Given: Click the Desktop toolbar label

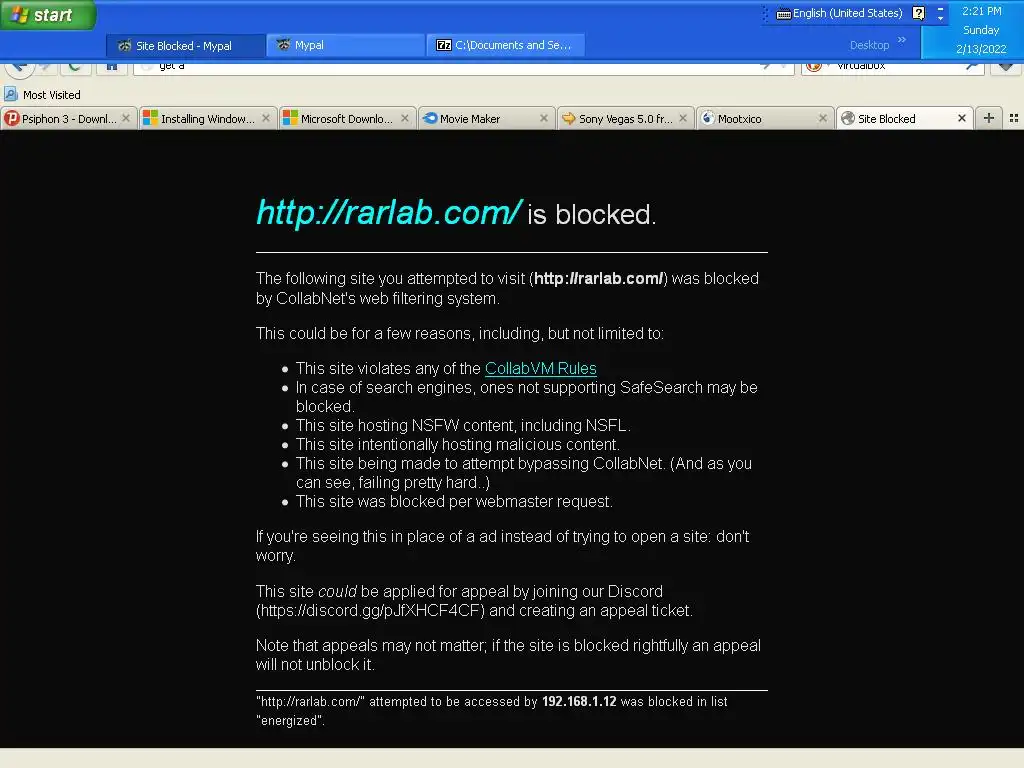Looking at the screenshot, I should [869, 45].
